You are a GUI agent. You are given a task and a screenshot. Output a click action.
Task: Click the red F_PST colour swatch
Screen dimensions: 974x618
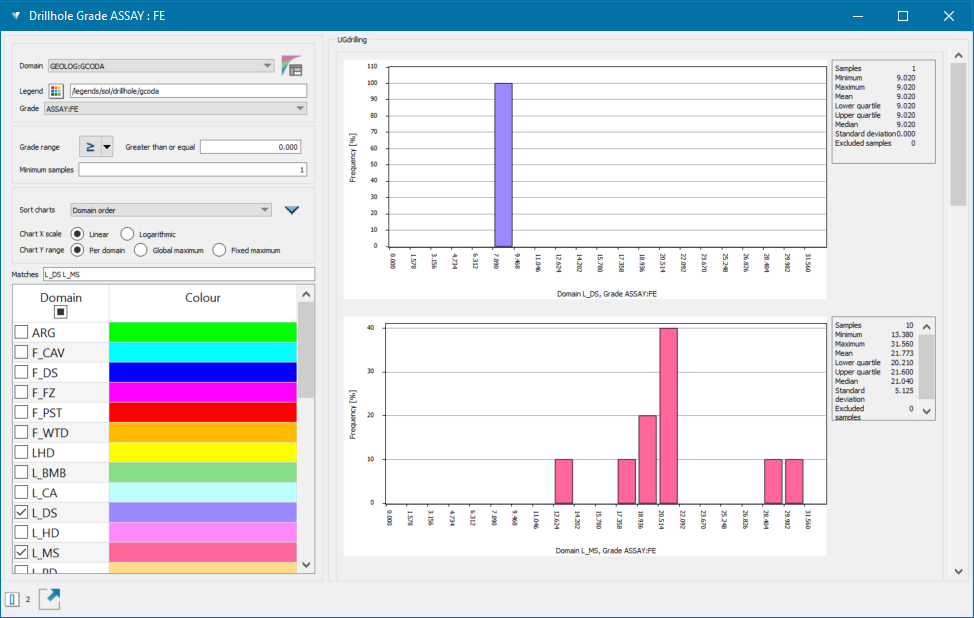click(x=202, y=412)
